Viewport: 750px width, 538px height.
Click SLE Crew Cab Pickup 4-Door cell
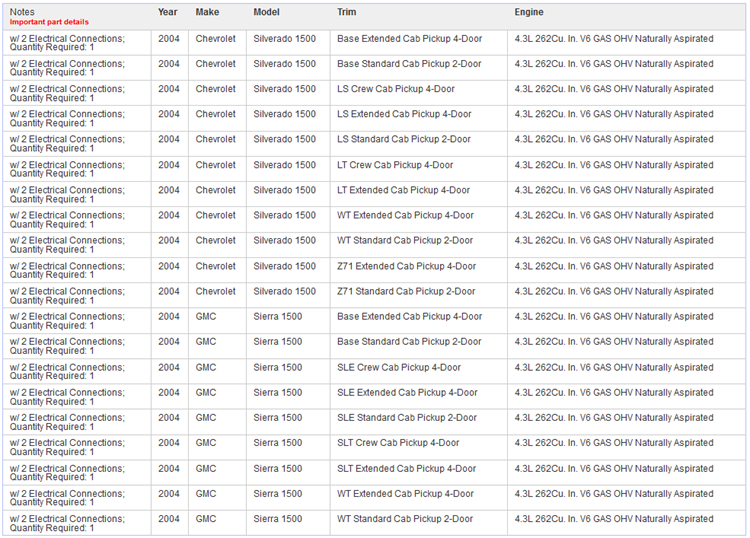tap(399, 367)
